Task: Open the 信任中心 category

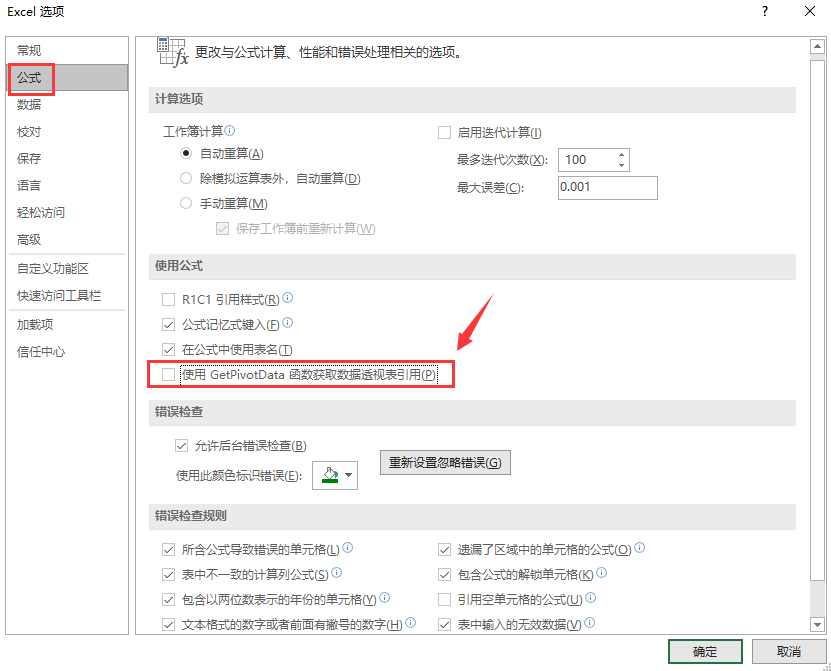Action: [x=67, y=351]
